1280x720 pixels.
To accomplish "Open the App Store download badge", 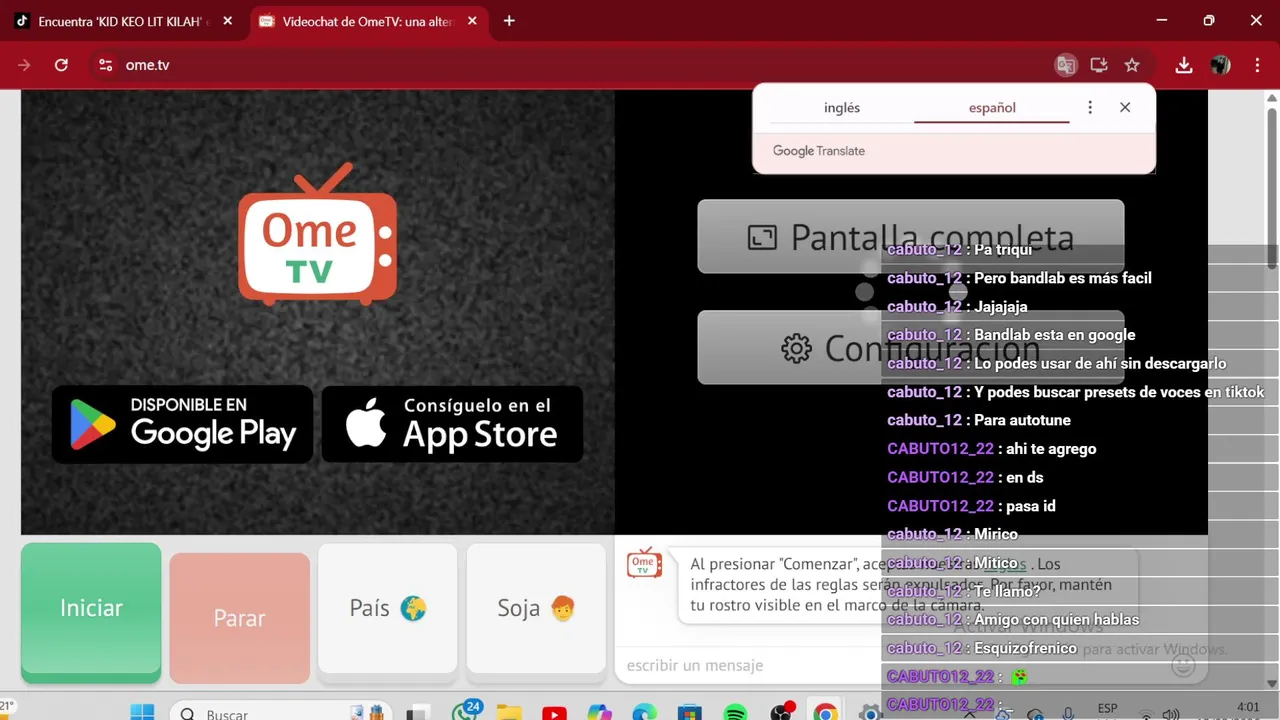I will pos(452,423).
